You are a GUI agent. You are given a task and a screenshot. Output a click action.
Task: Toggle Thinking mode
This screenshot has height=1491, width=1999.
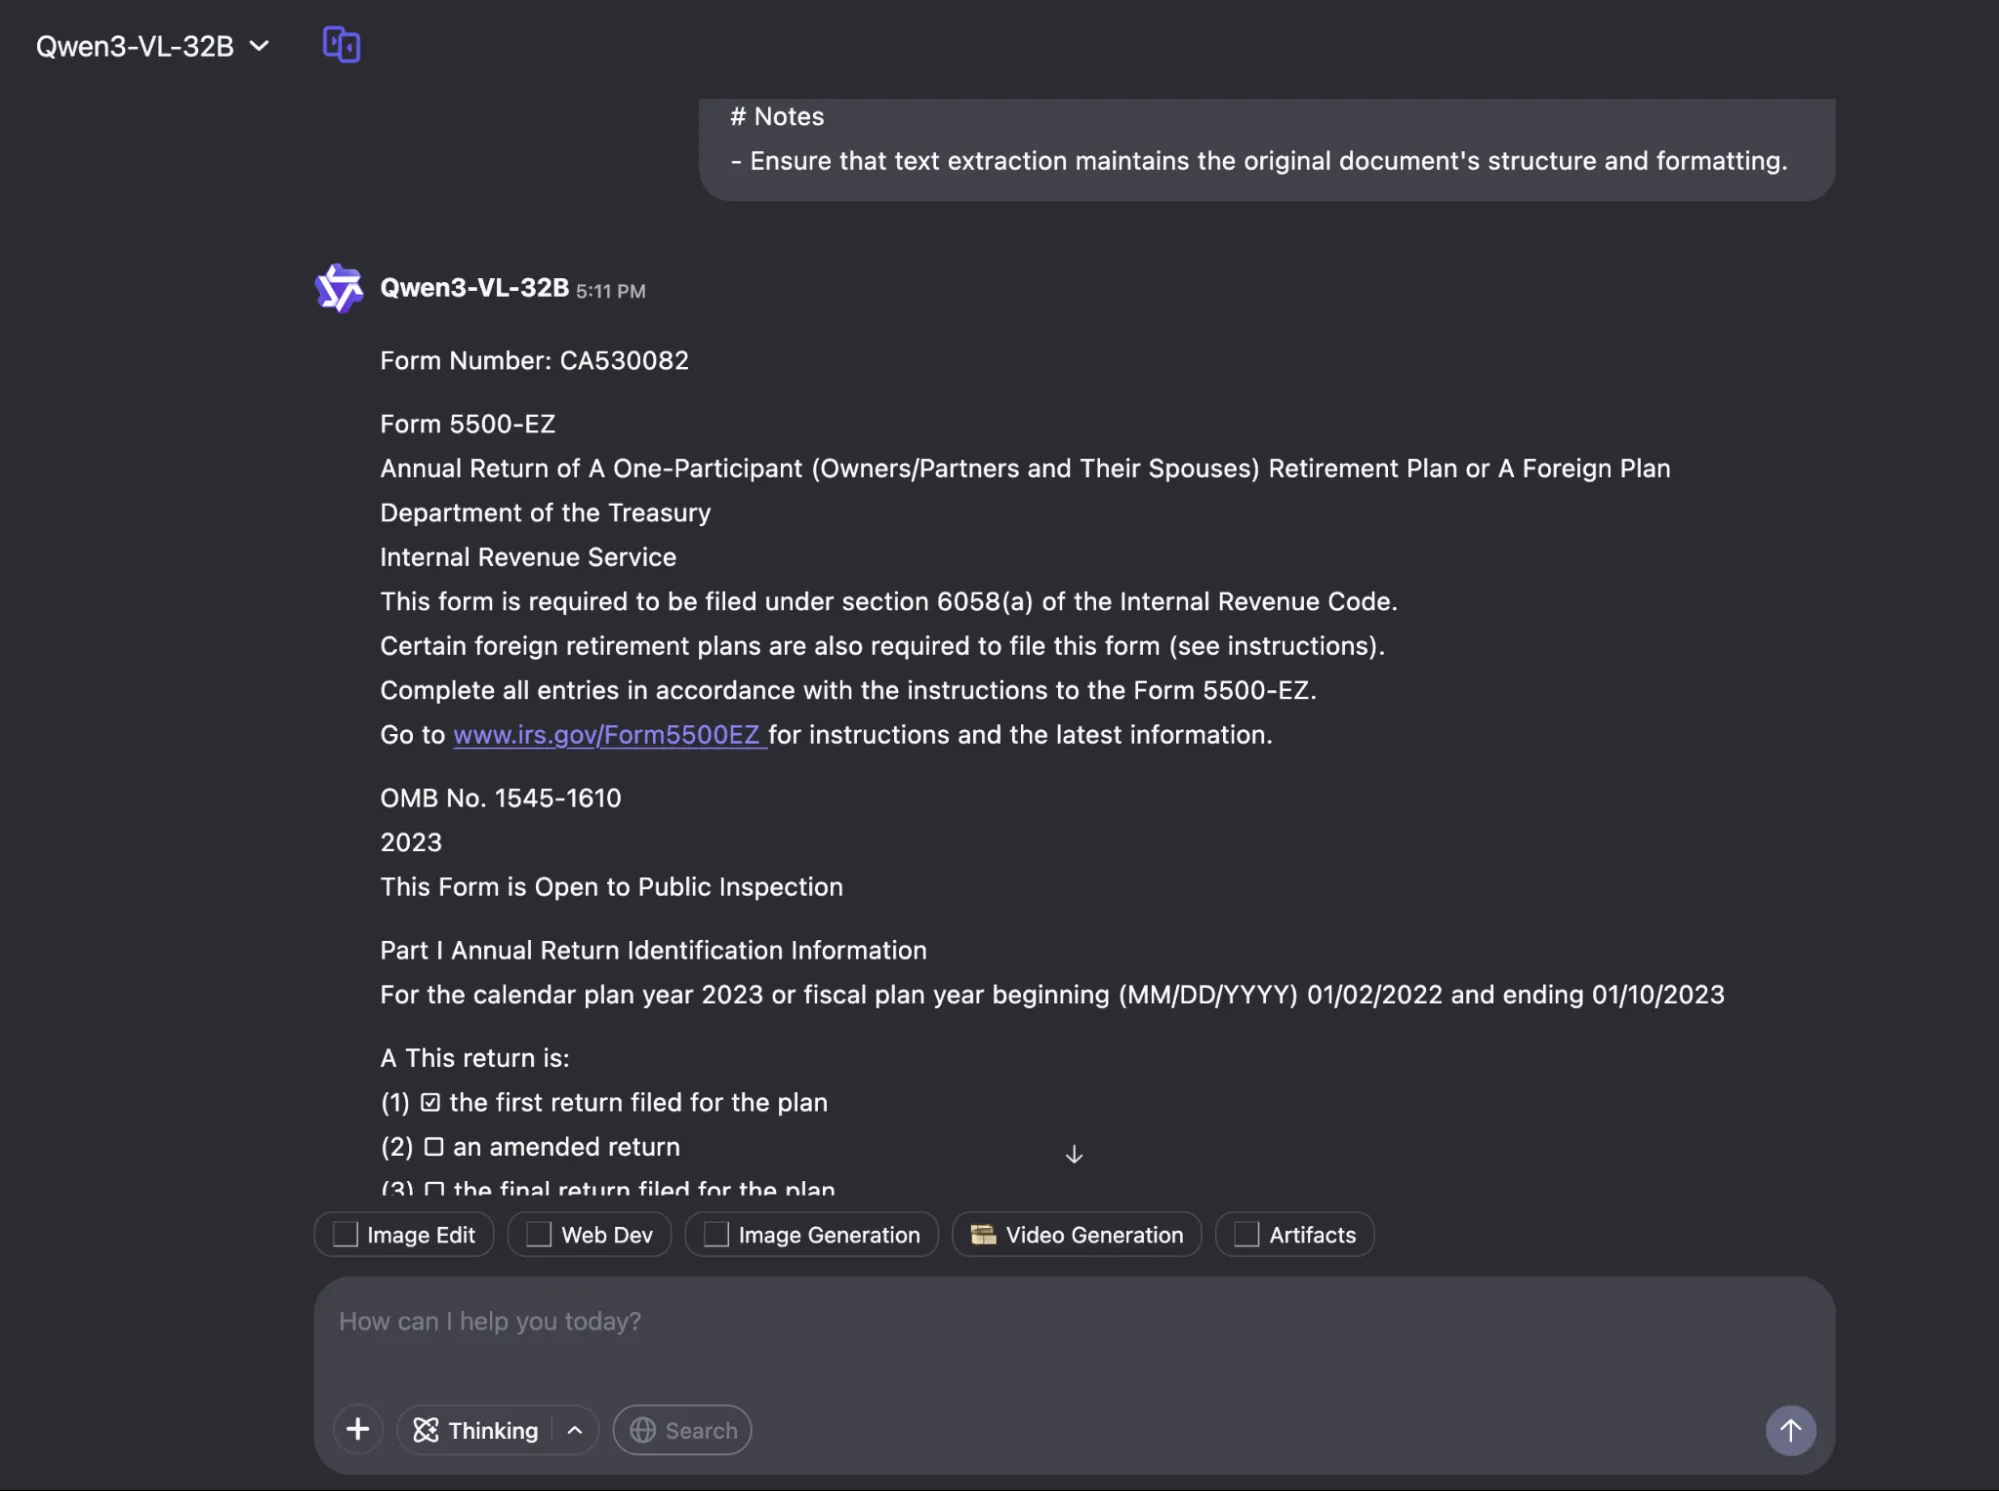point(477,1431)
